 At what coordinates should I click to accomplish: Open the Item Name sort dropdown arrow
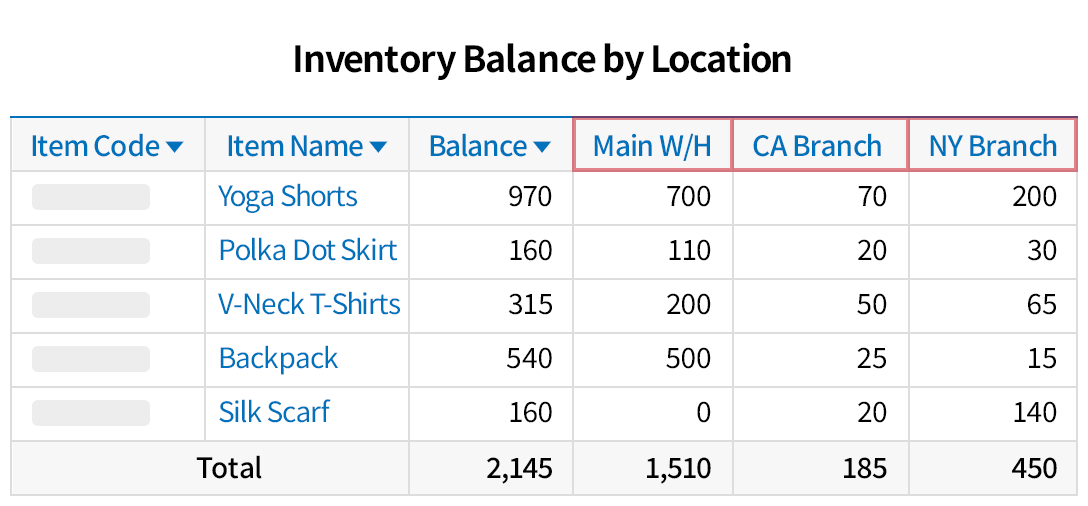[378, 147]
